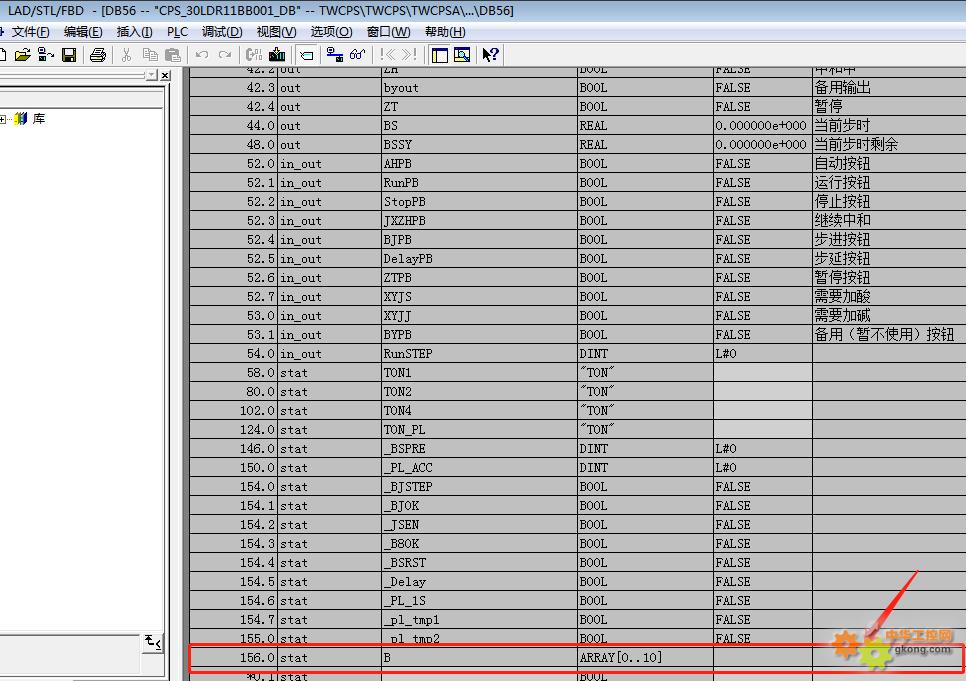966x681 pixels.
Task: Toggle the Details panel icon
Action: pos(462,55)
